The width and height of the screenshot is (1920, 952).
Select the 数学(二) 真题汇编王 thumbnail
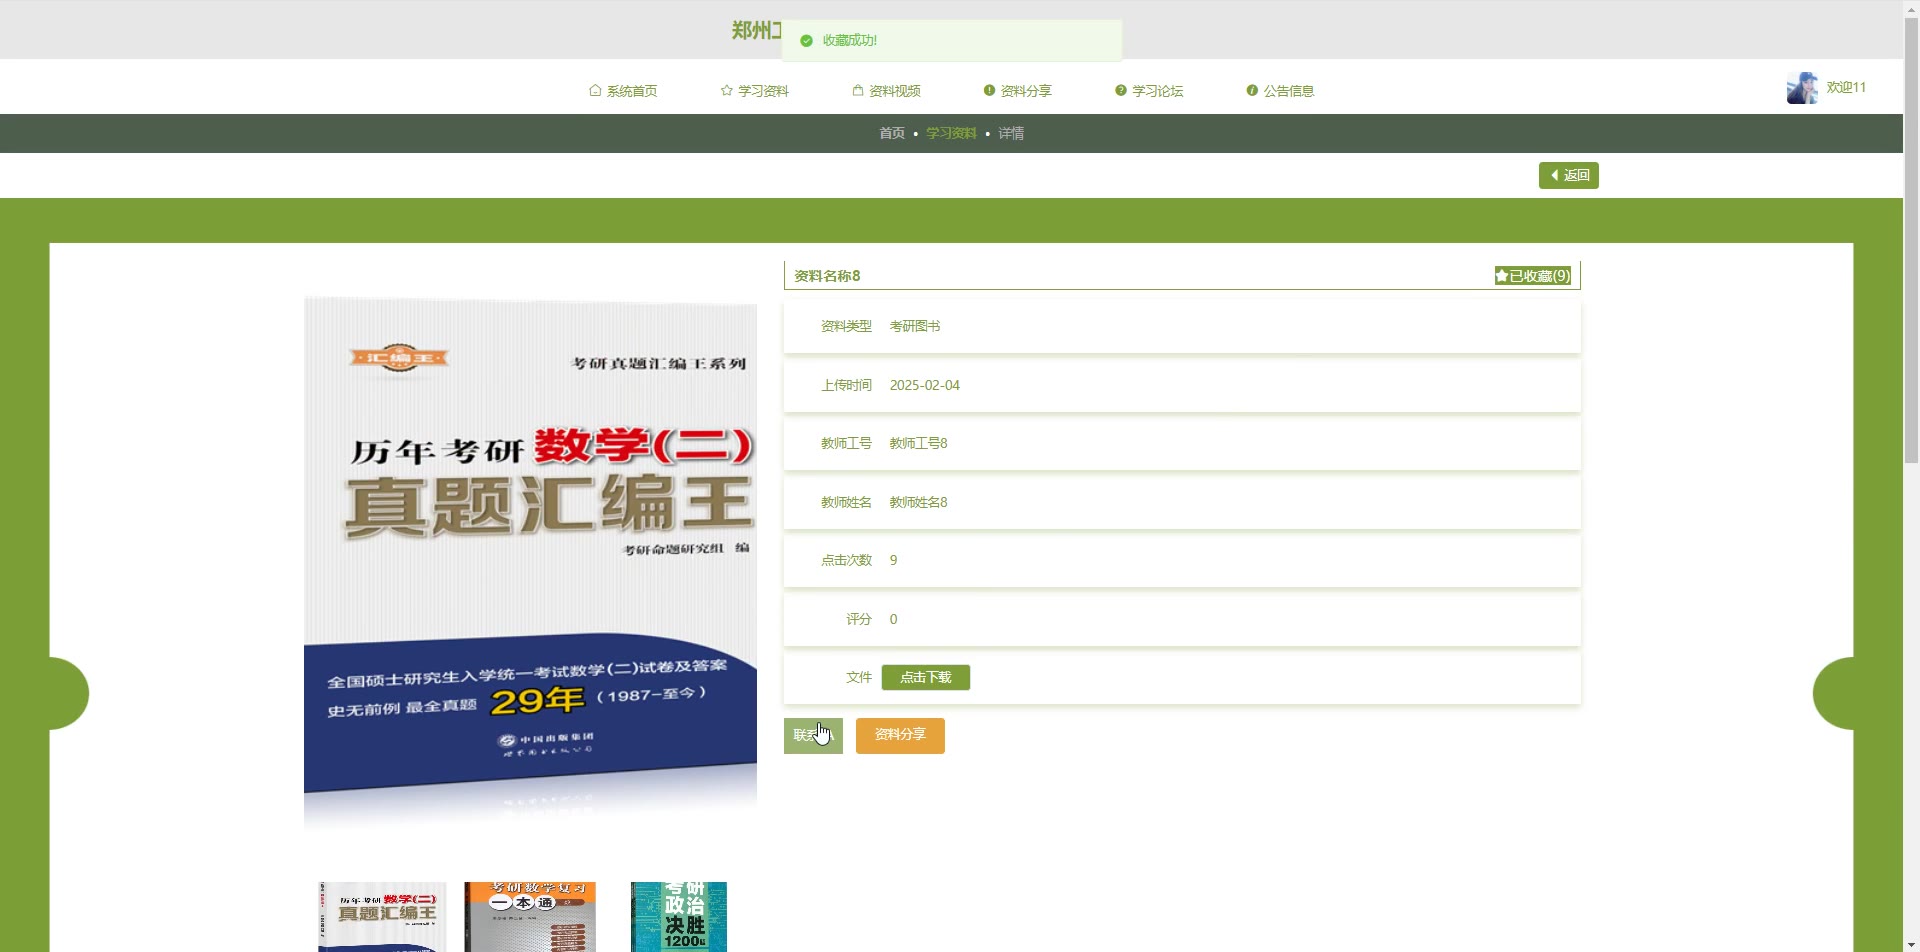point(382,917)
